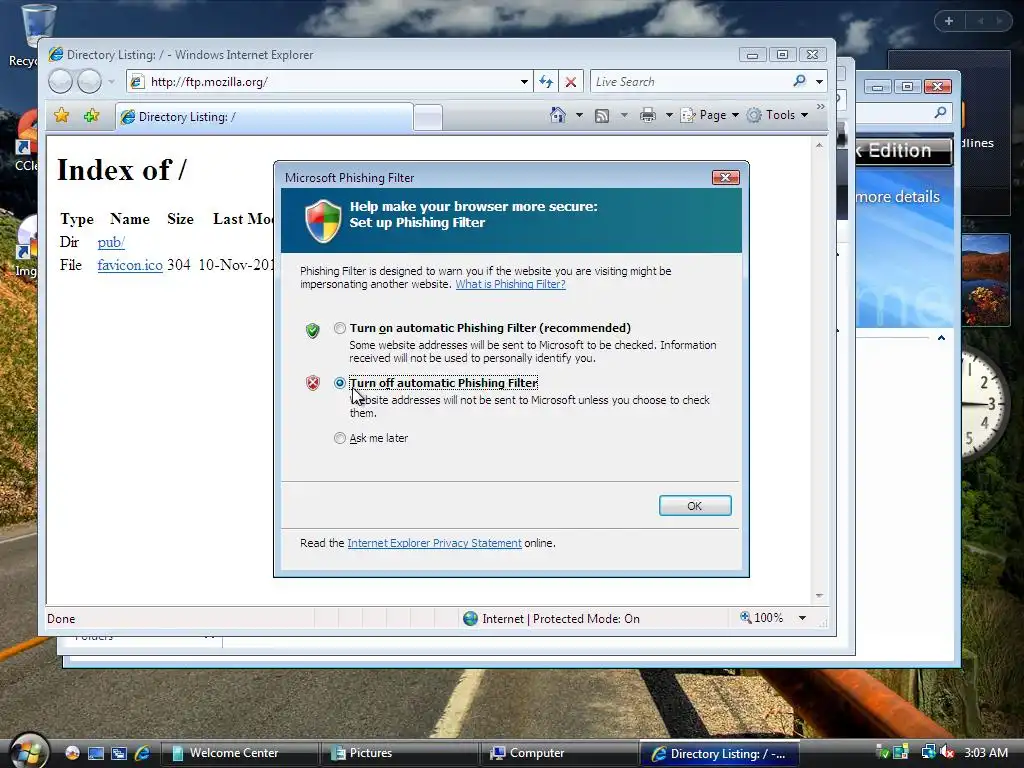Image resolution: width=1024 pixels, height=768 pixels.
Task: Click the muted volume tray icon
Action: [x=948, y=752]
